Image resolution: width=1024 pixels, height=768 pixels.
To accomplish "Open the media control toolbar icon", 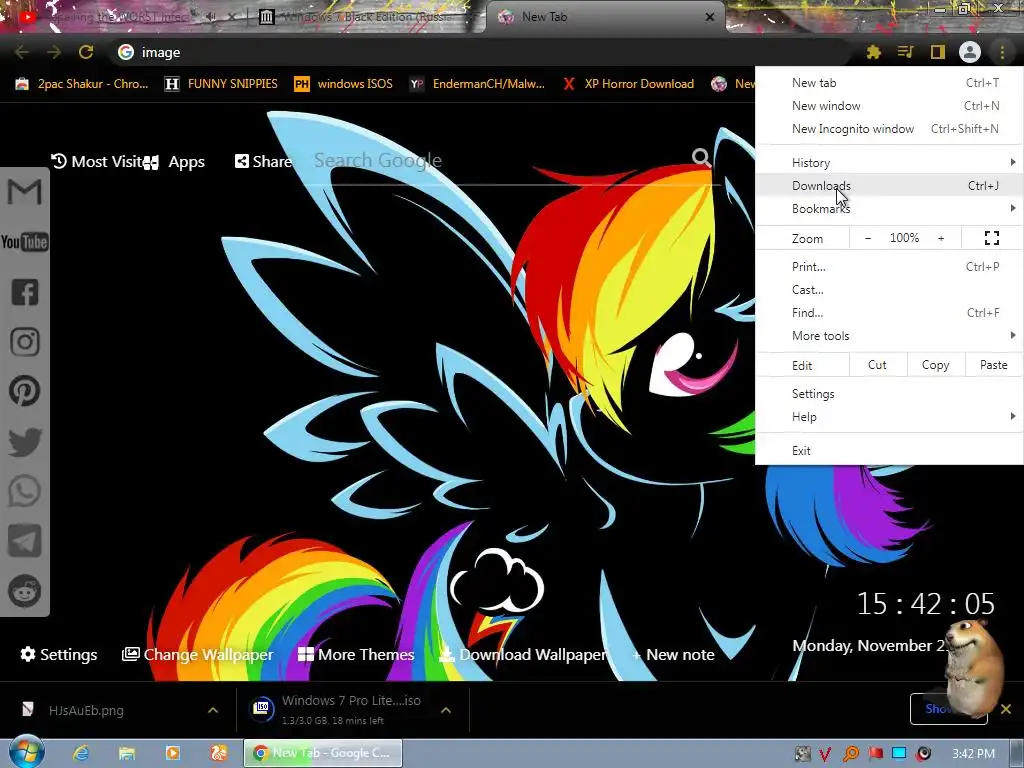I will click(x=906, y=52).
